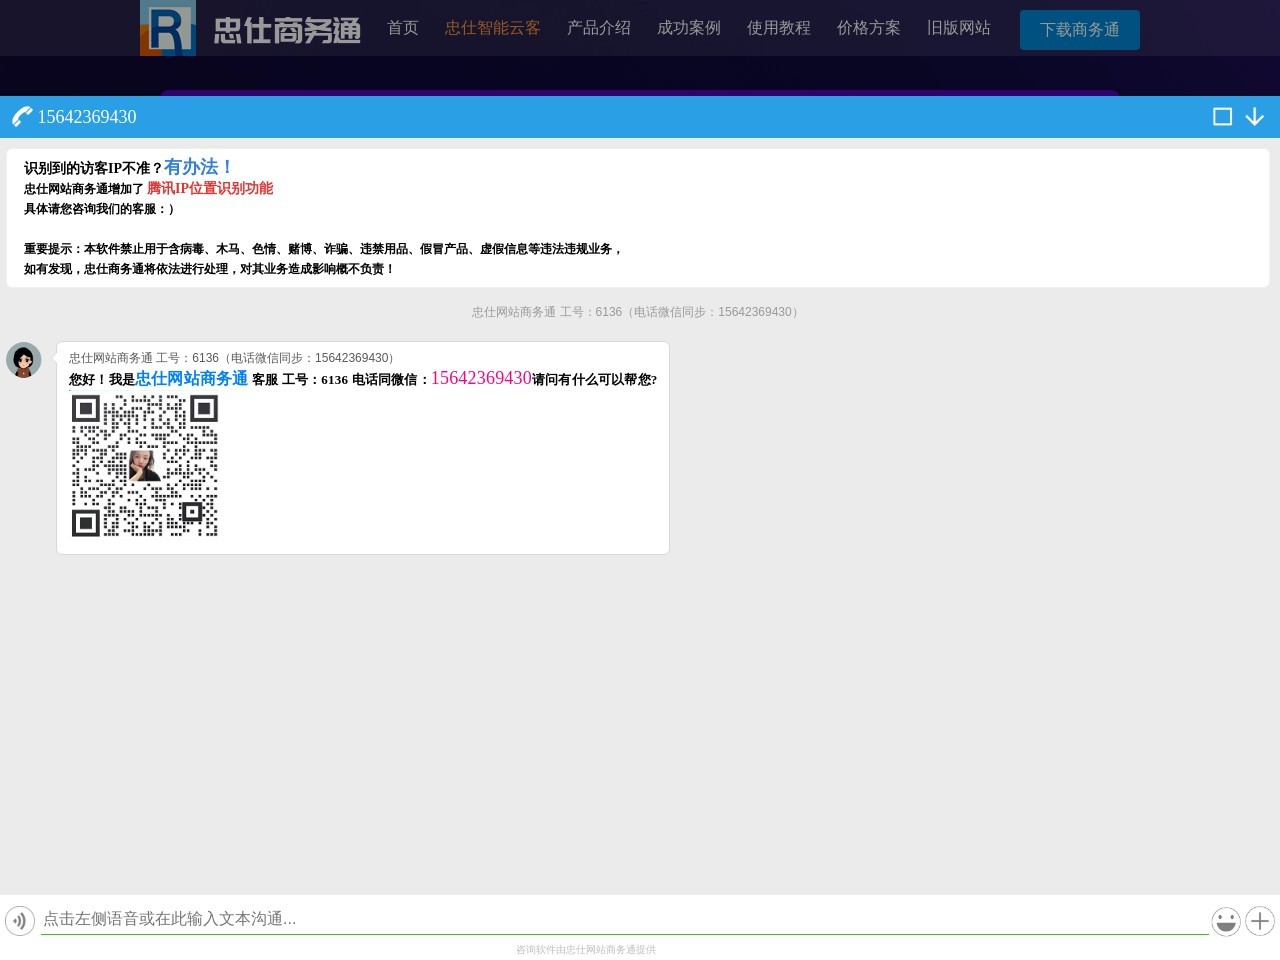Click 识别到的访客IP不准？ heading text
The width and height of the screenshot is (1280, 960).
tap(94, 168)
